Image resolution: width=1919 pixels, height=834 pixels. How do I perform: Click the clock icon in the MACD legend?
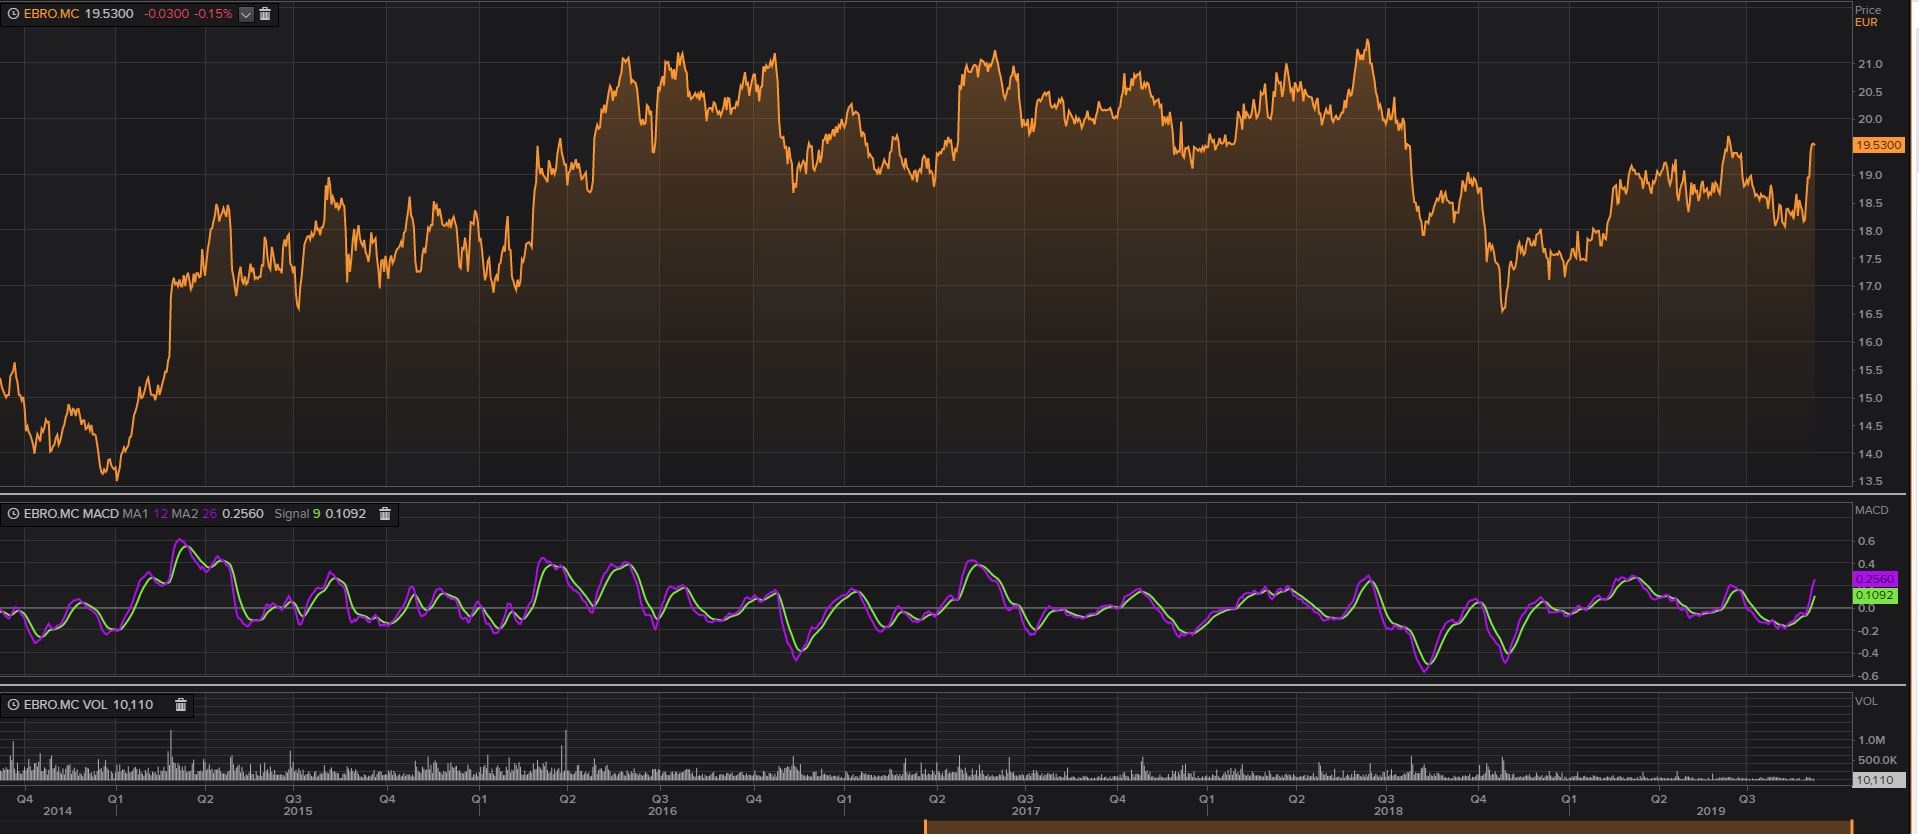point(13,514)
